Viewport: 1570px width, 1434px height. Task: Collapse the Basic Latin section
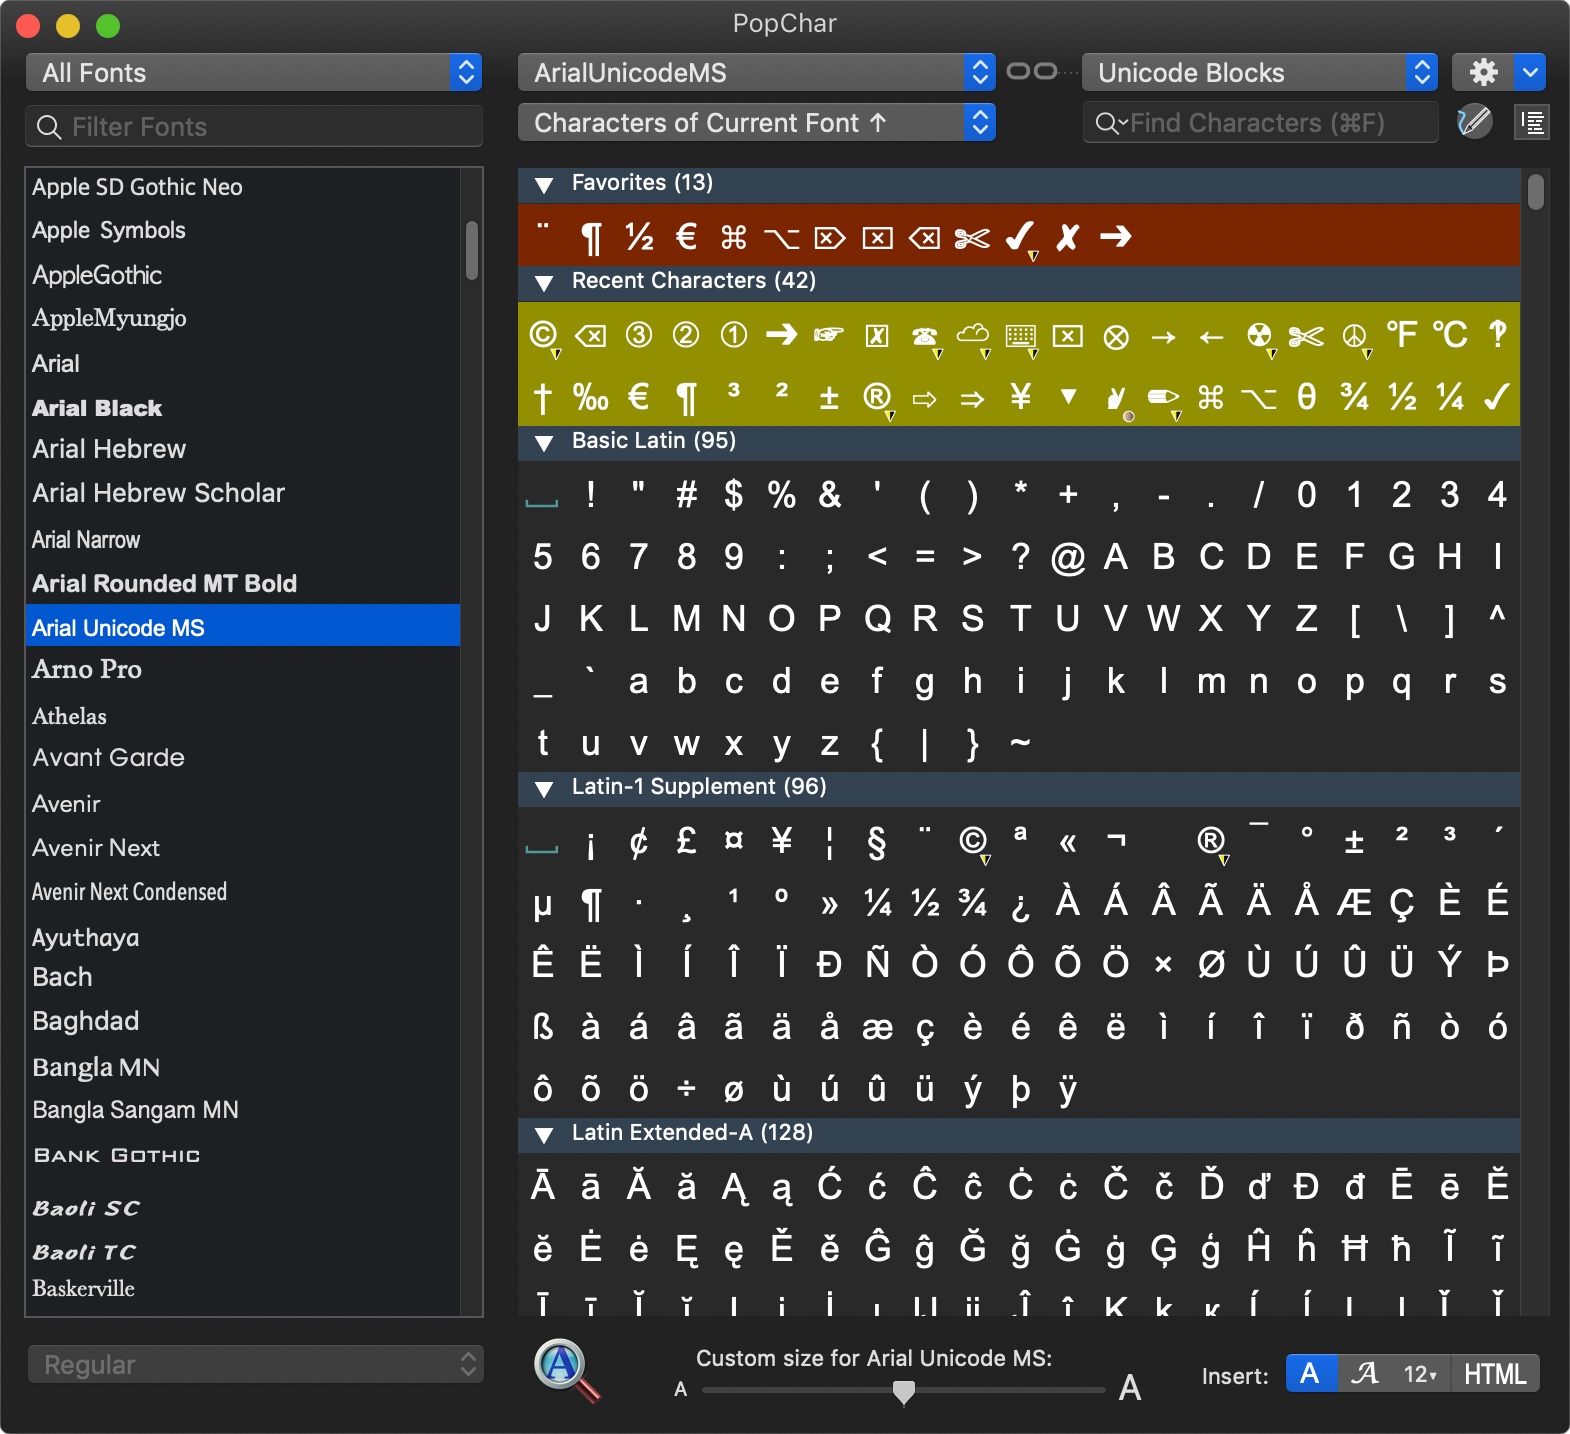[544, 442]
